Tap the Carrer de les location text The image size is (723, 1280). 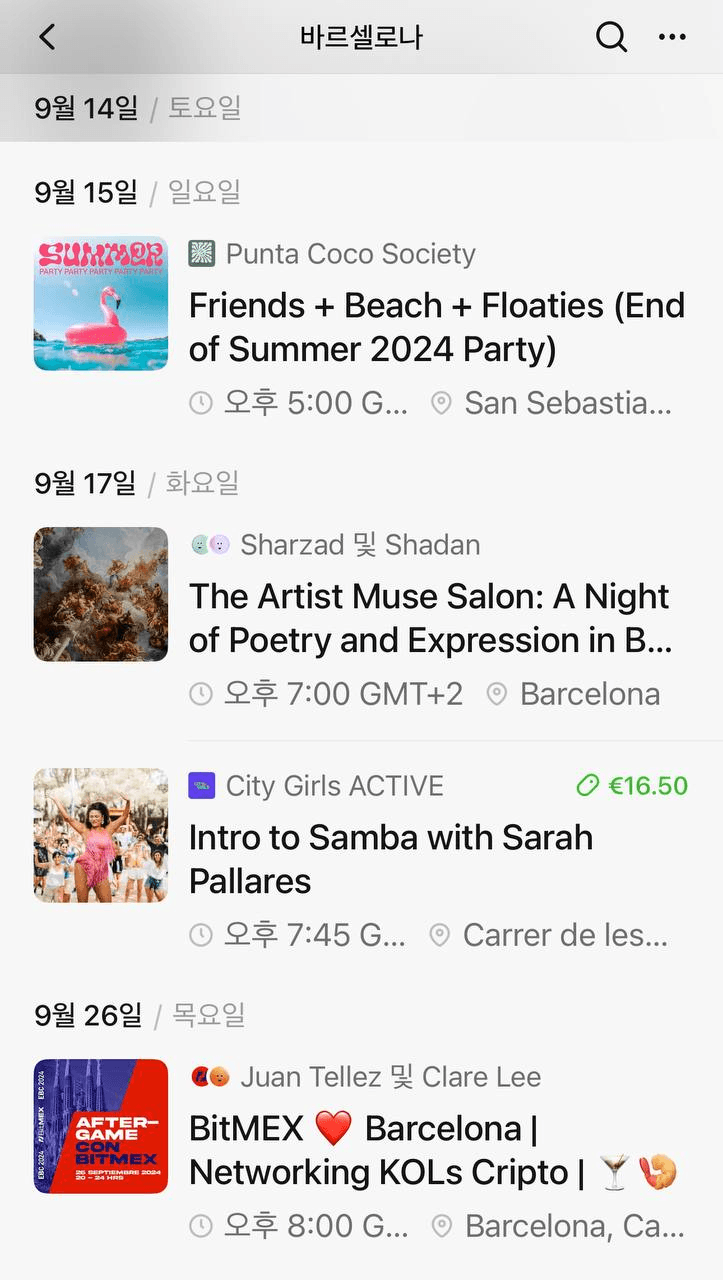pos(565,935)
